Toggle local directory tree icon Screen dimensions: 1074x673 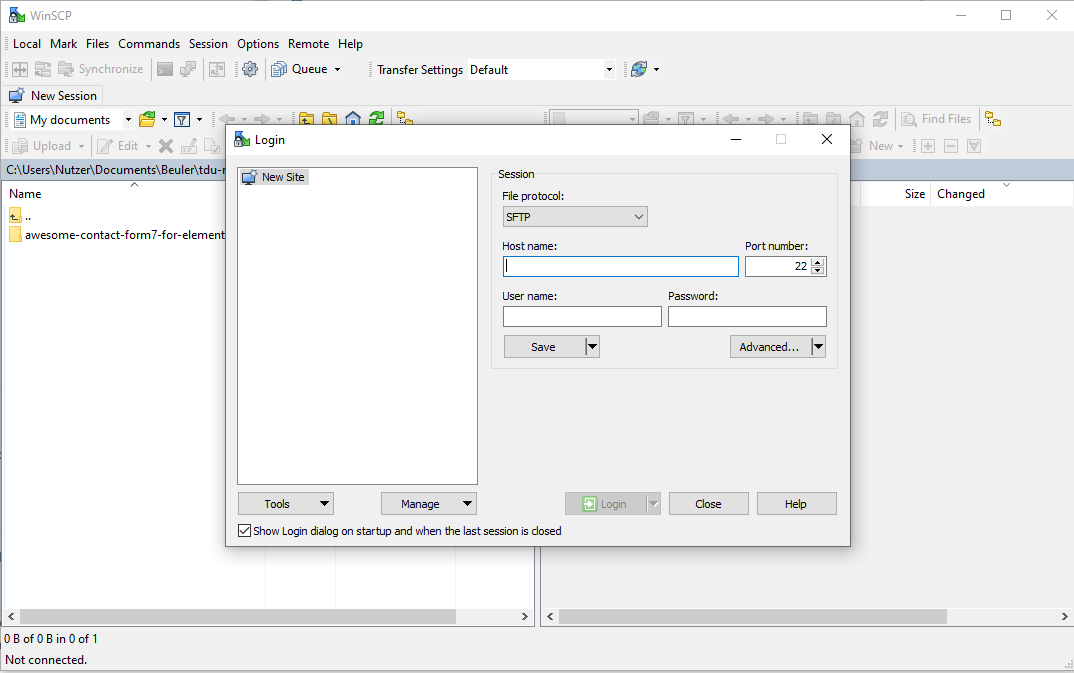405,118
